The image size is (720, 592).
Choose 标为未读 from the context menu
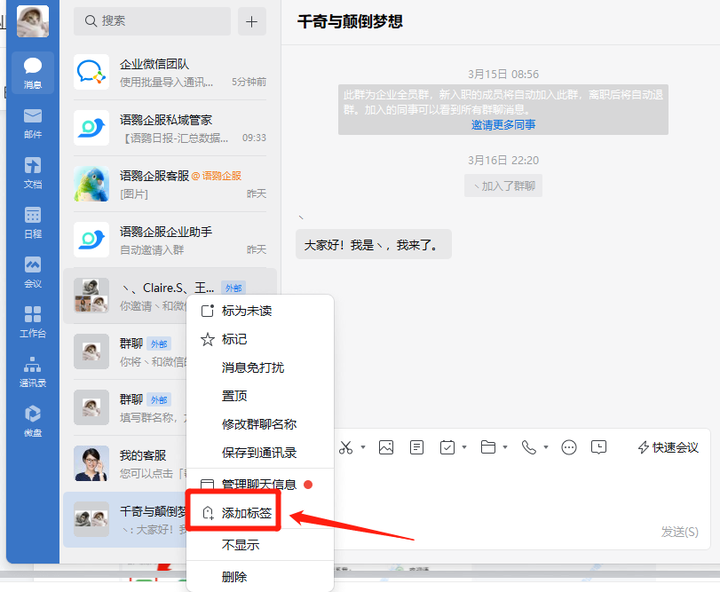246,311
